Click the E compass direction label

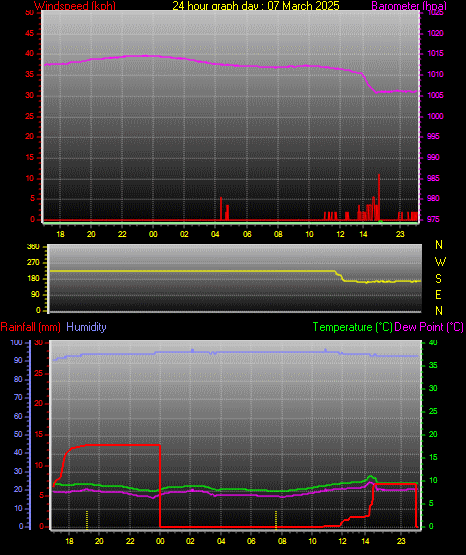438,294
